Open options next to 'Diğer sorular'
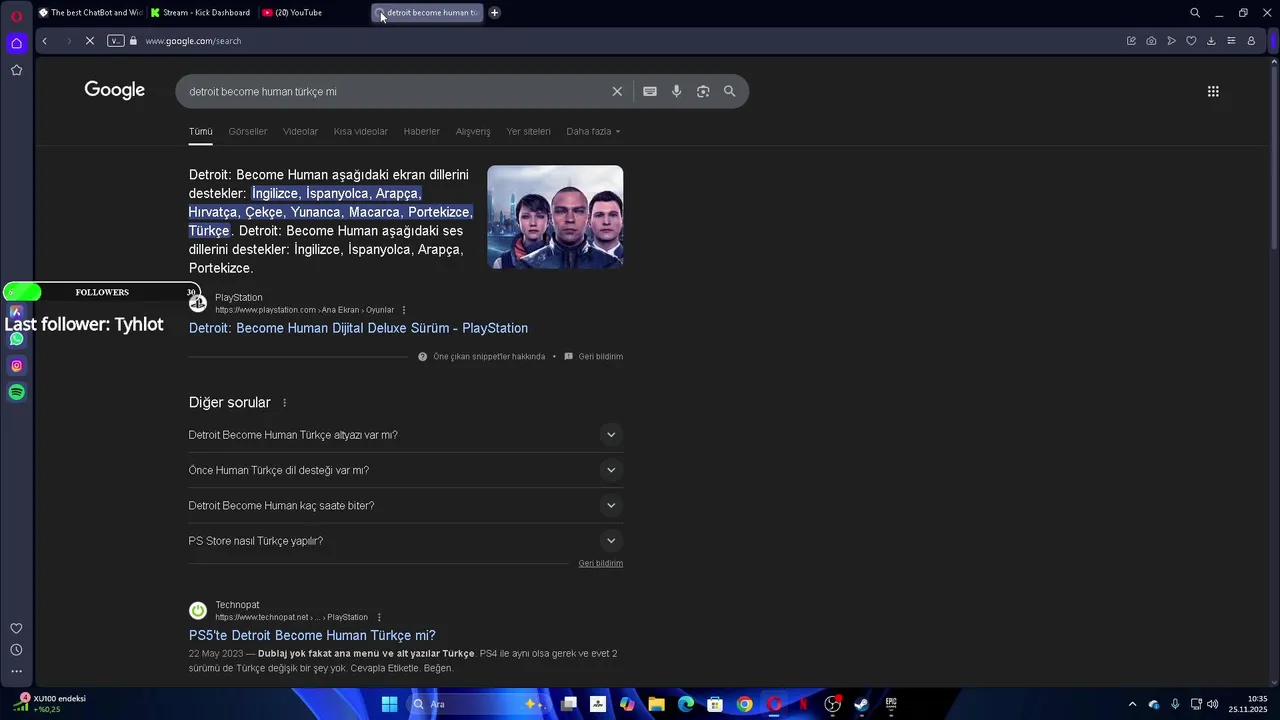Image resolution: width=1280 pixels, height=720 pixels. [284, 403]
